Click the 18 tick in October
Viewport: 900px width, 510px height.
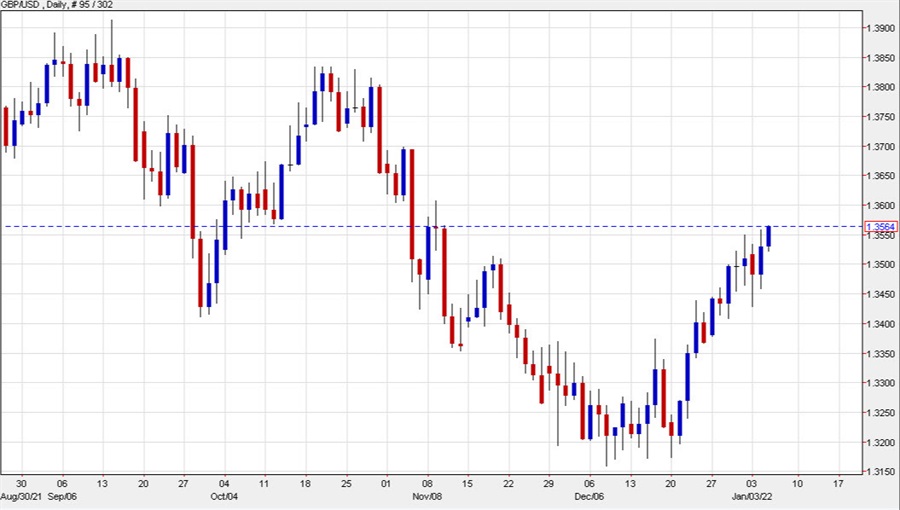[305, 484]
